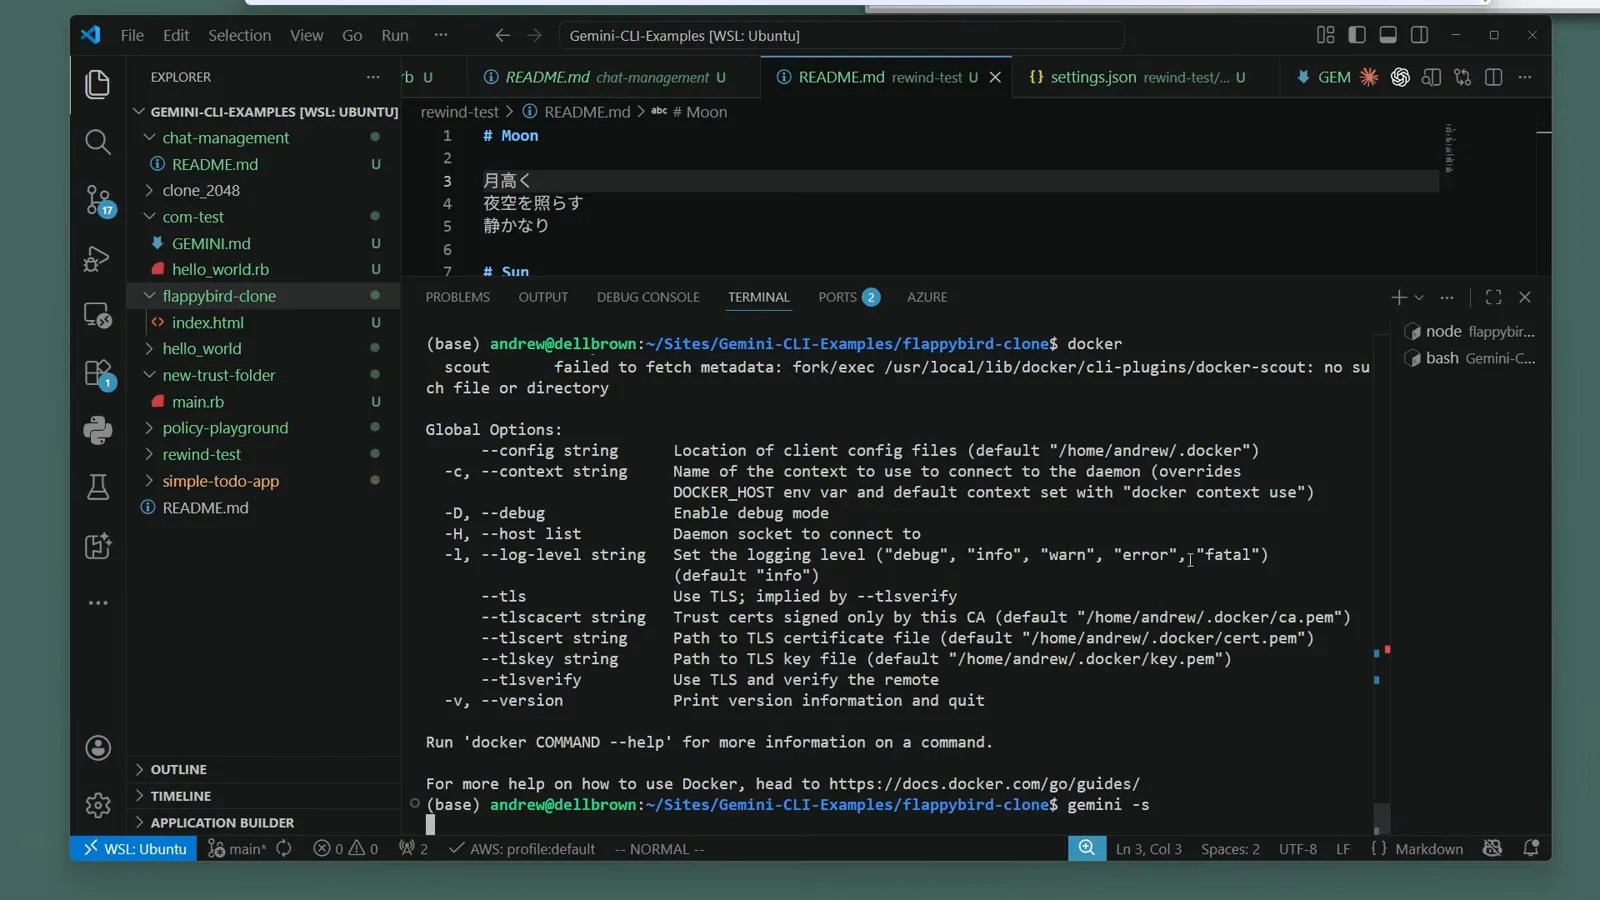Open Remote Explorer view
Viewport: 1600px width, 900px height.
[x=97, y=315]
